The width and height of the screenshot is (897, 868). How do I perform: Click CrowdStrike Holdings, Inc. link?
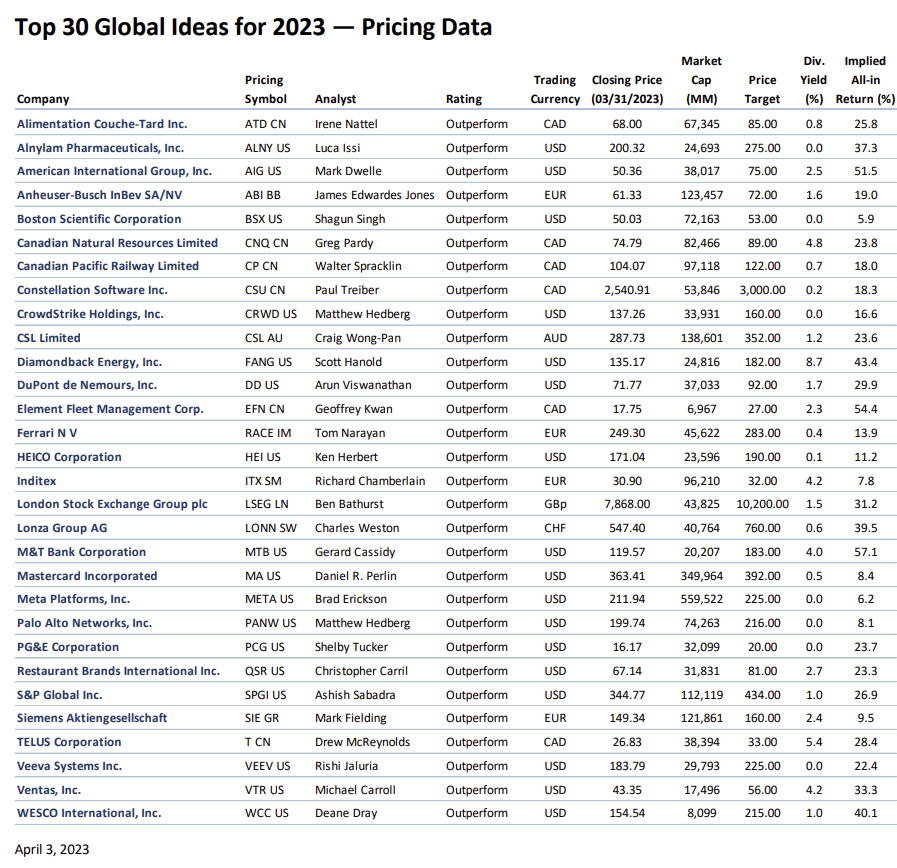click(90, 314)
